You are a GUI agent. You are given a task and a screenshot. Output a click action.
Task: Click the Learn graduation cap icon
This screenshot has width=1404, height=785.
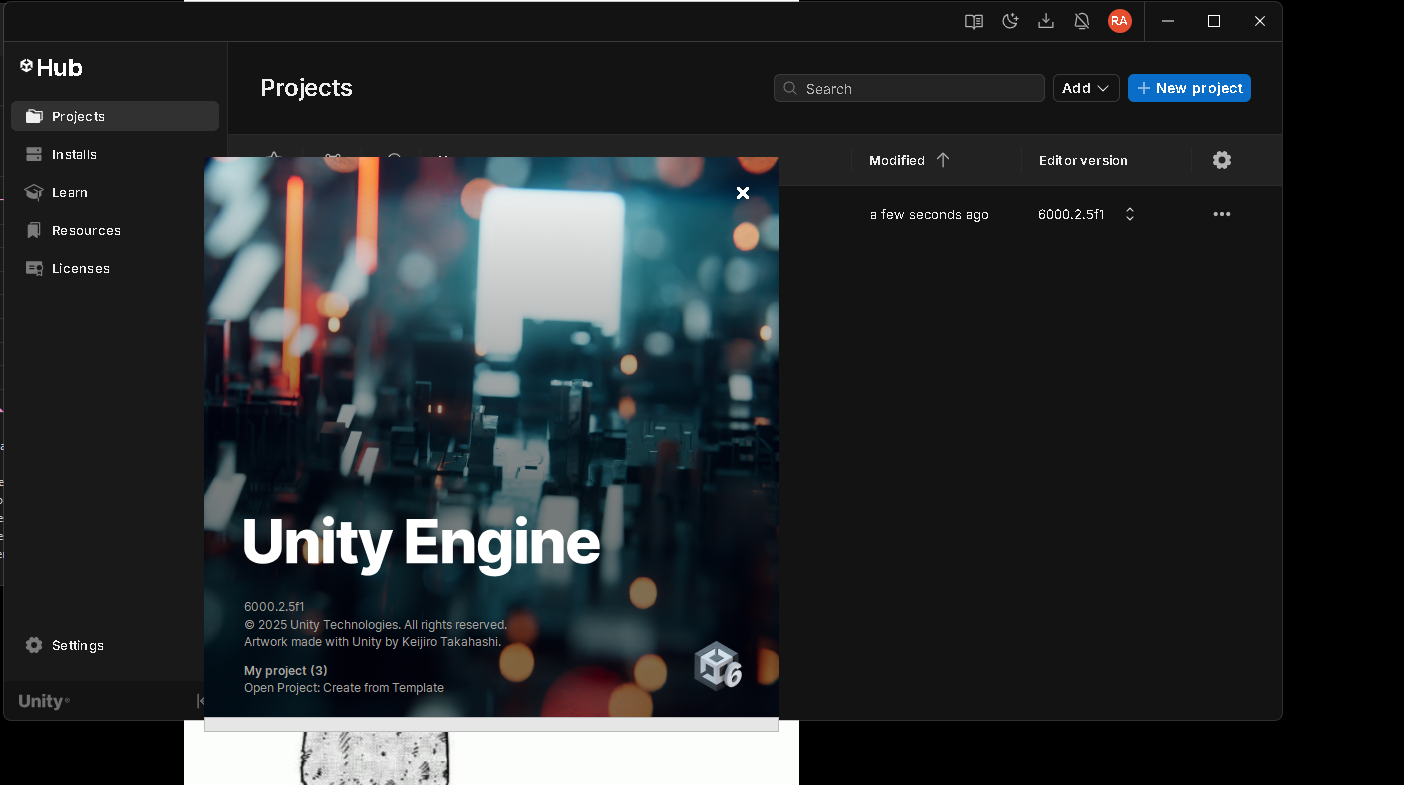point(35,192)
